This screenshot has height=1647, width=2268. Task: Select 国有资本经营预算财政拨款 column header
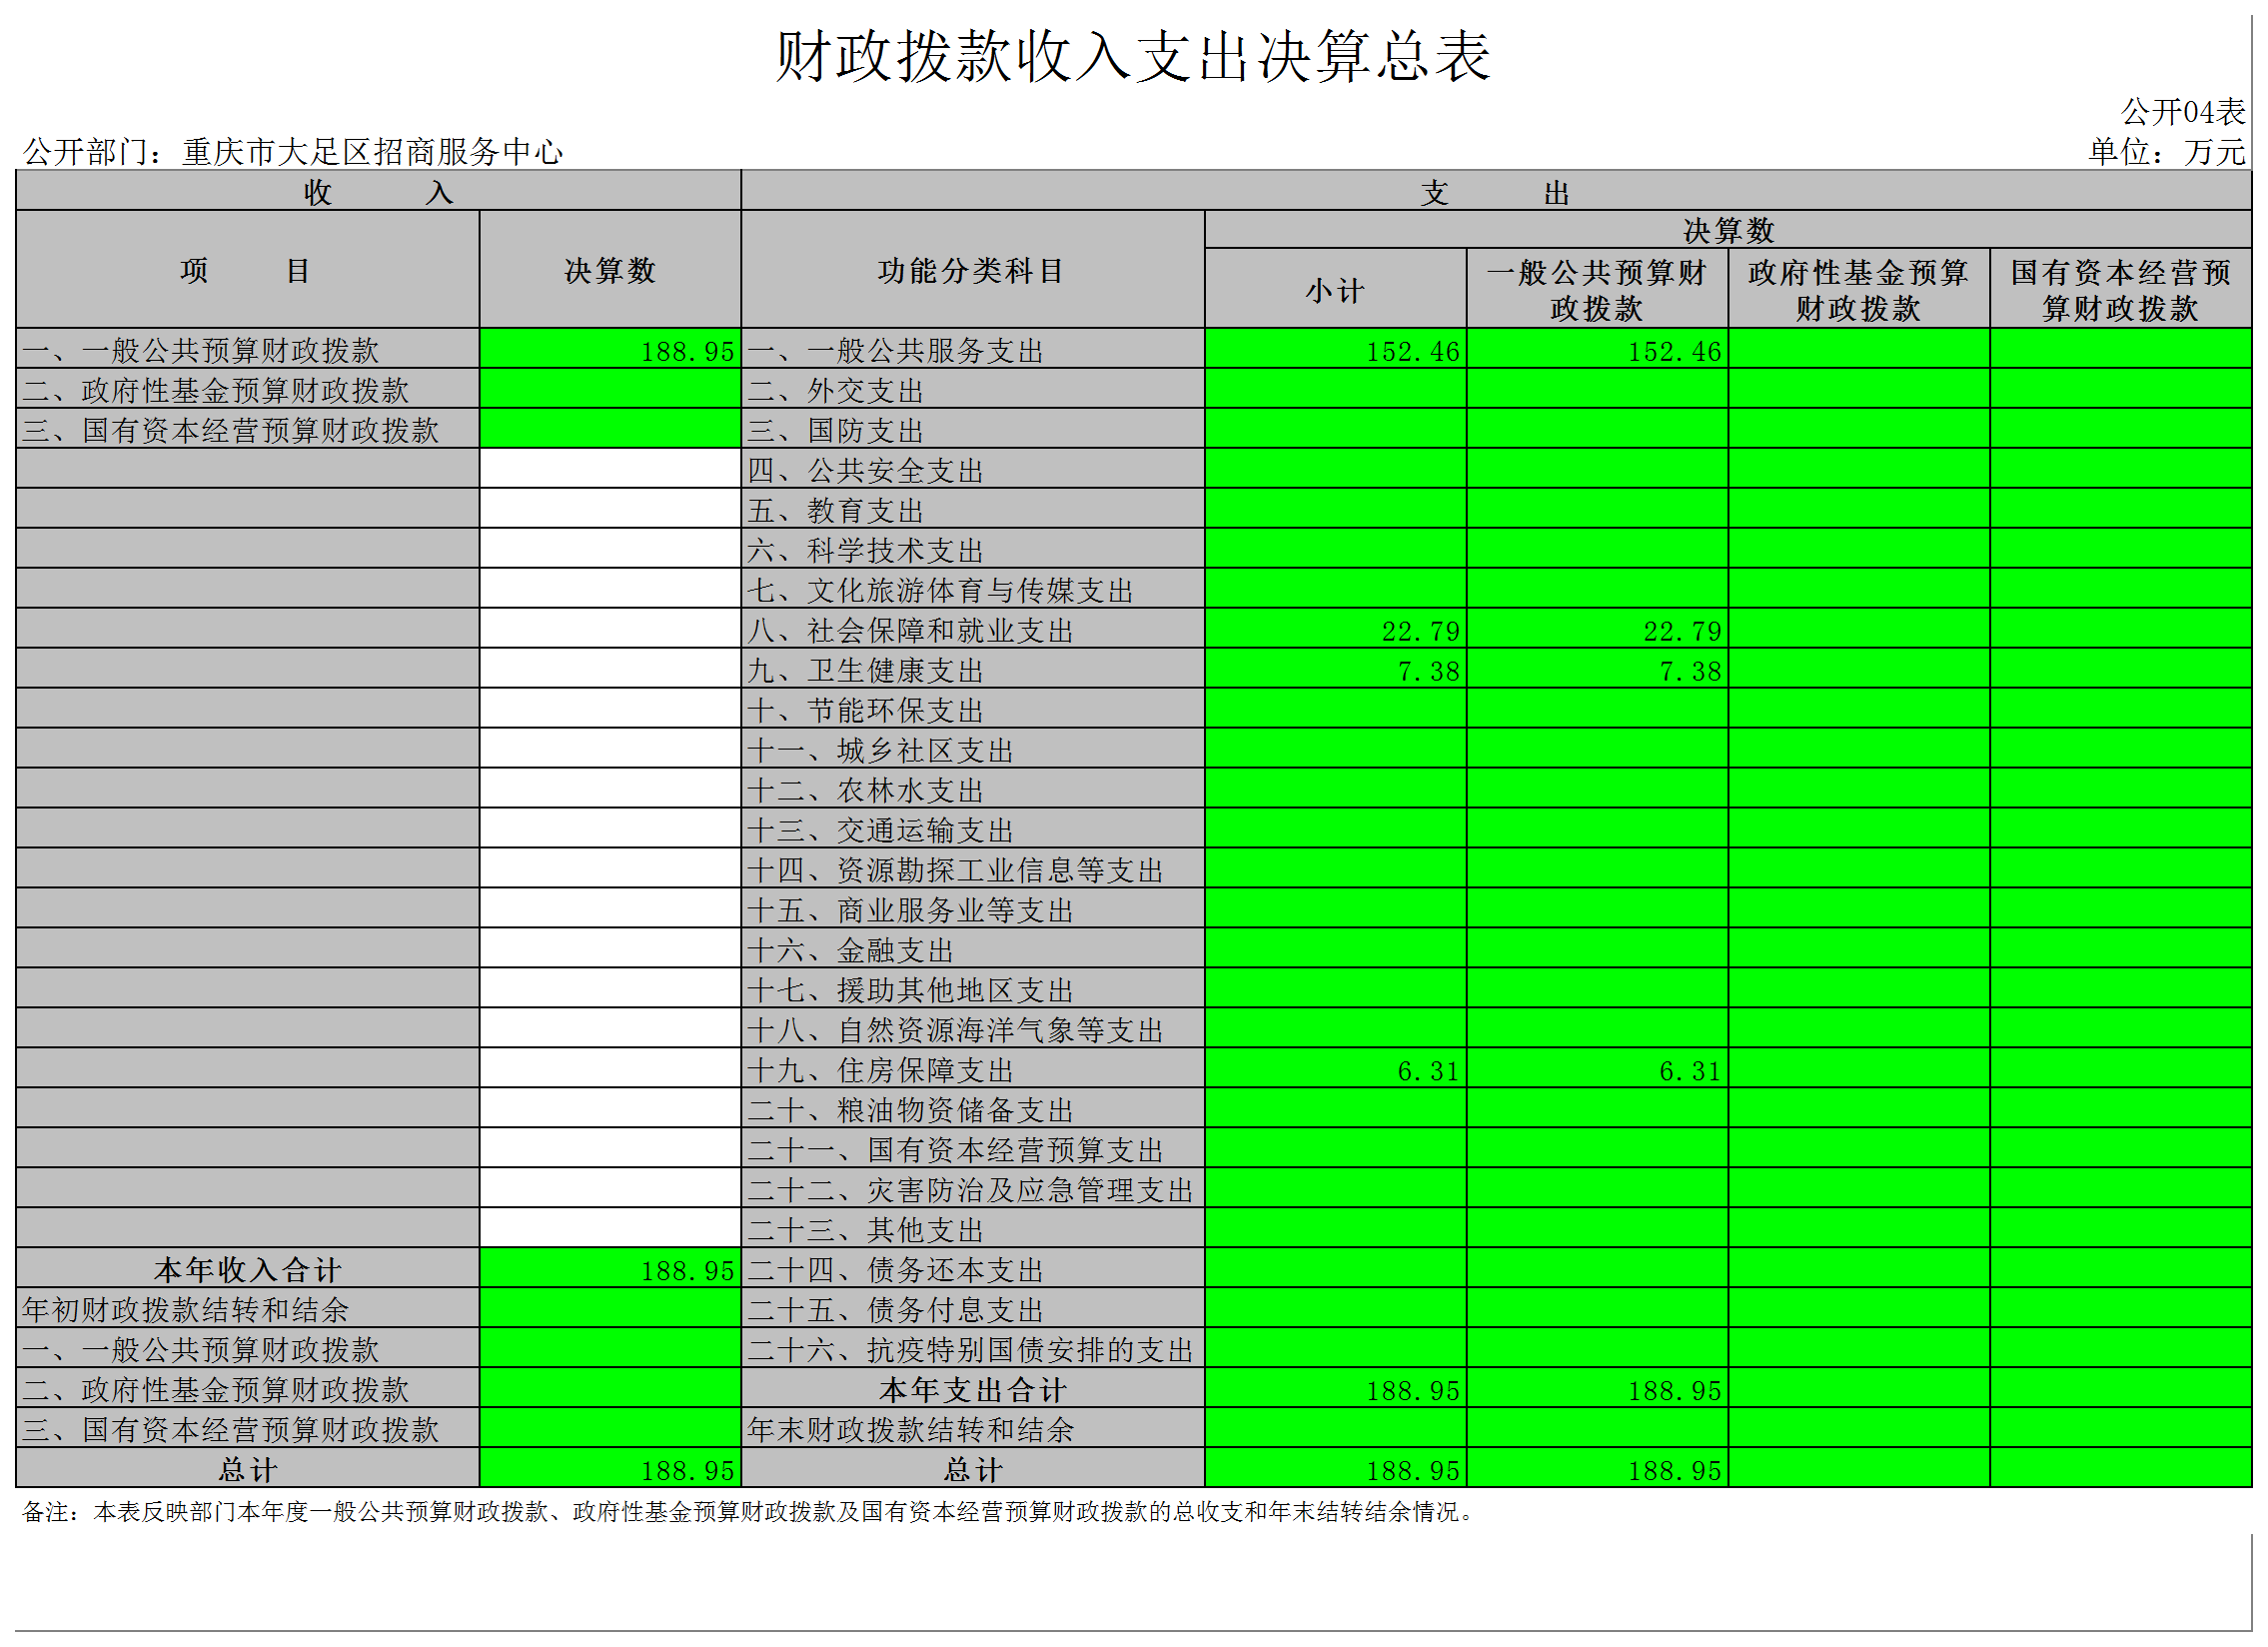[x=2120, y=290]
